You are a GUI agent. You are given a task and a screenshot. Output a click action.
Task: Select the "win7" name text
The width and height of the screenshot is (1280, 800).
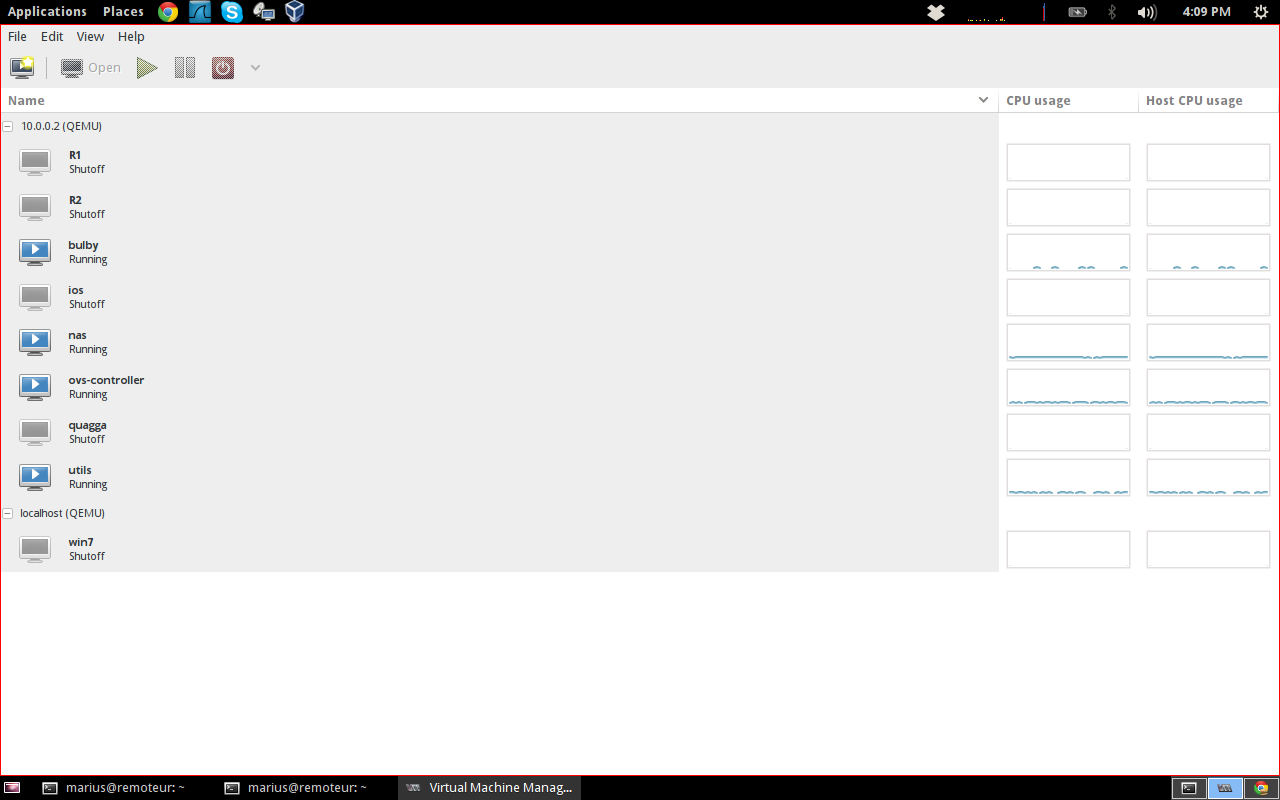point(81,542)
